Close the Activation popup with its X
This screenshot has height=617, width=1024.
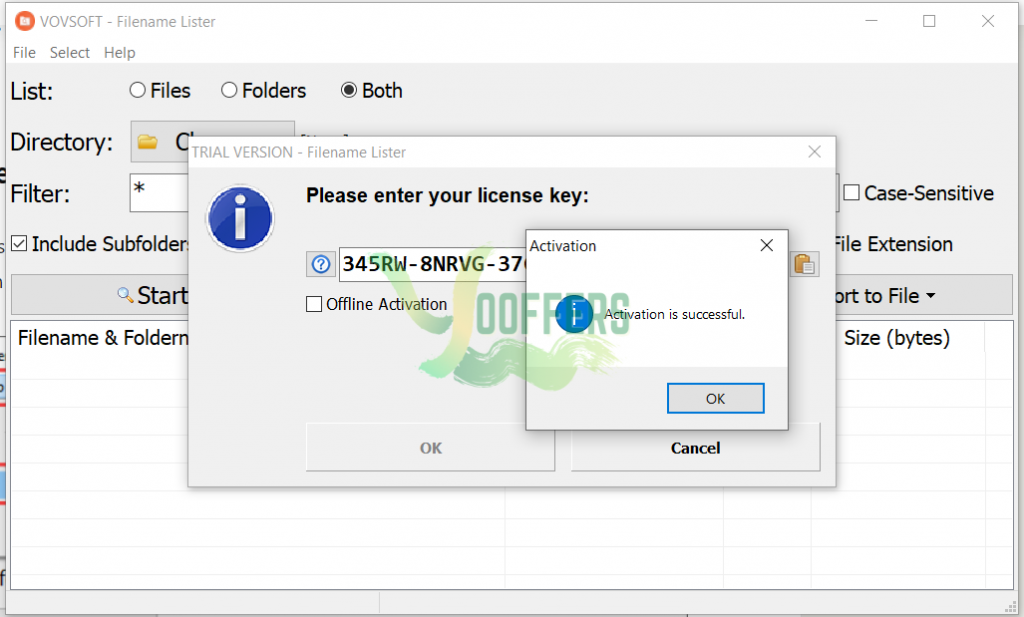click(767, 245)
